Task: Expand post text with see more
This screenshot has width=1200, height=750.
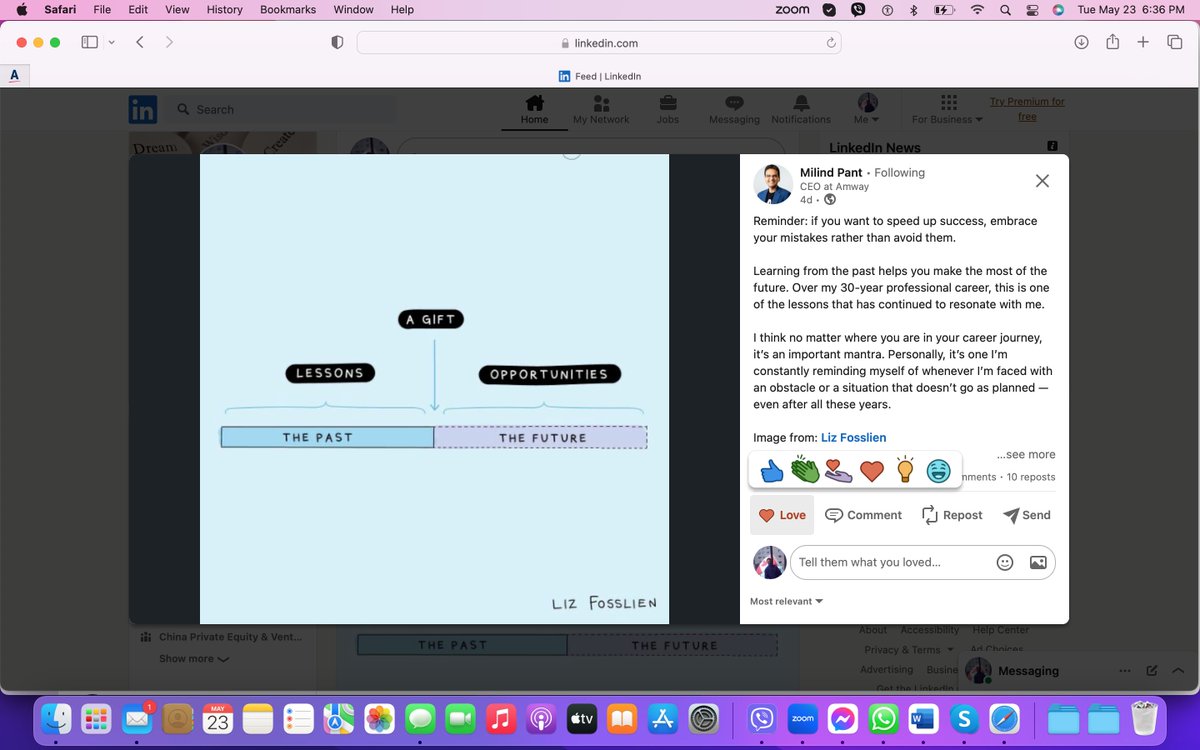Action: tap(1026, 454)
